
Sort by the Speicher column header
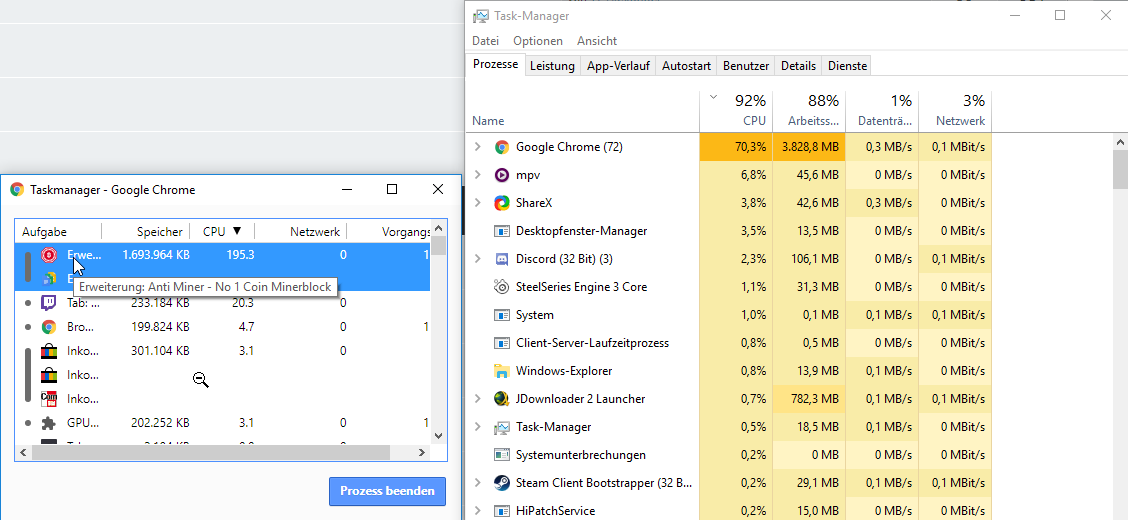click(146, 232)
